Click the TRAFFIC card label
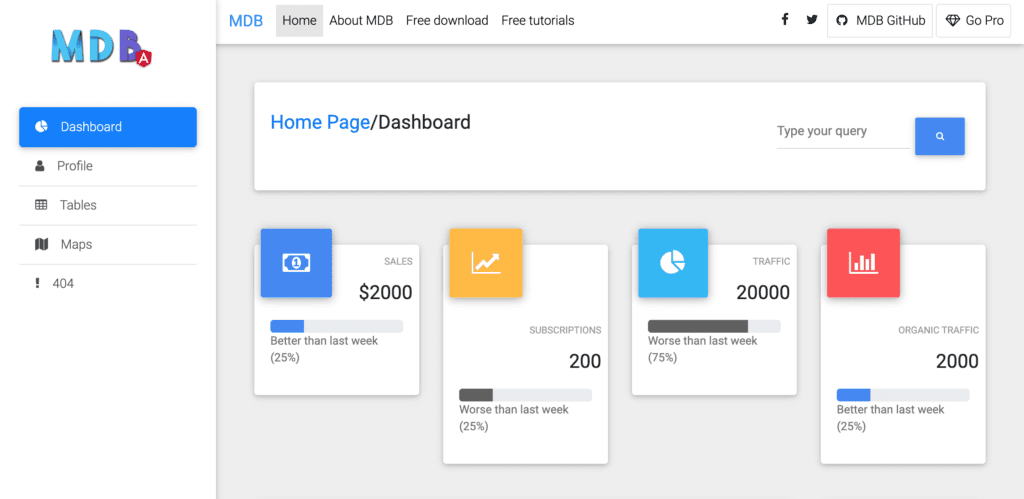Image resolution: width=1024 pixels, height=499 pixels. 771,261
